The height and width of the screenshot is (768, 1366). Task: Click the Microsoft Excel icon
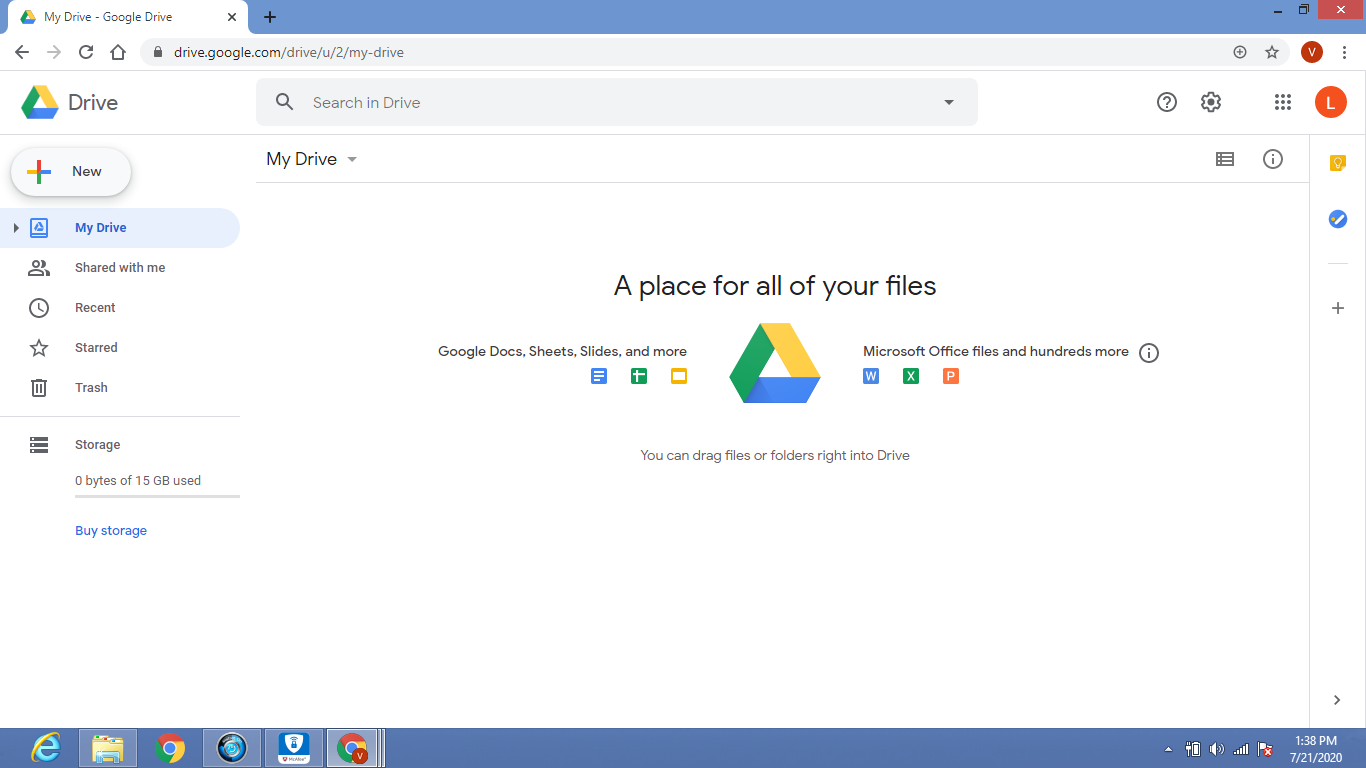tap(911, 376)
